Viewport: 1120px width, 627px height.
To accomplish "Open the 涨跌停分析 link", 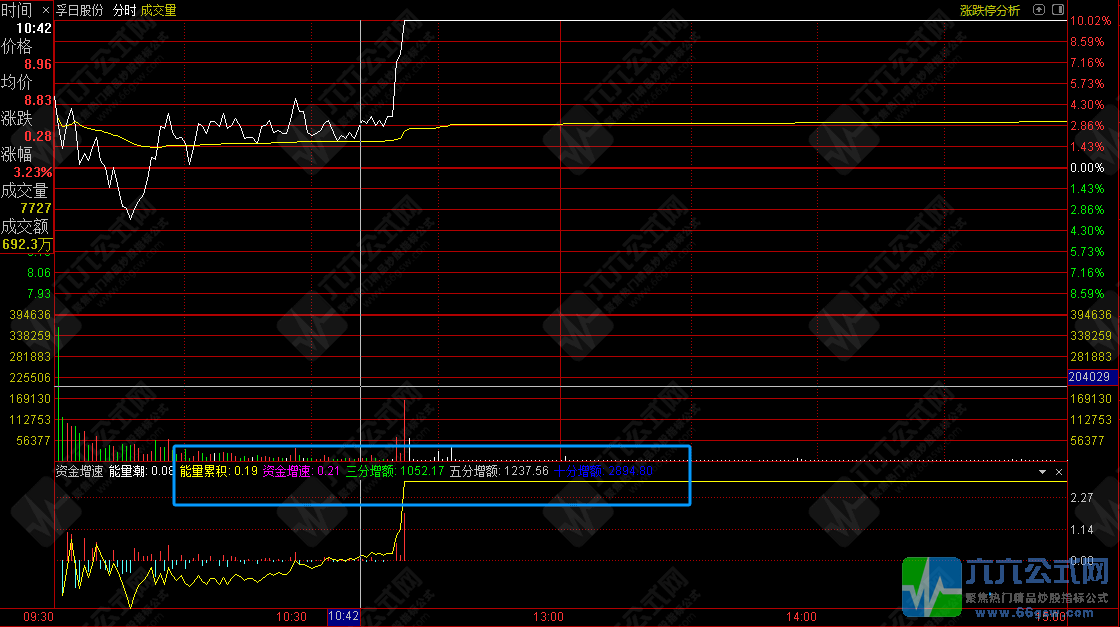I will pyautogui.click(x=989, y=10).
